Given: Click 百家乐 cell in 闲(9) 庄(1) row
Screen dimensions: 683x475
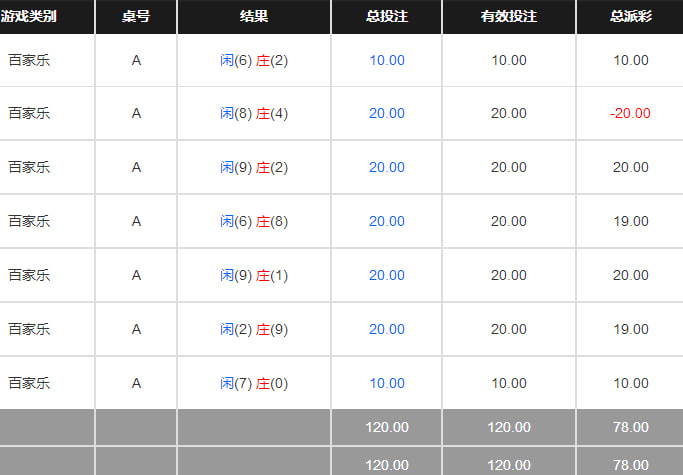Looking at the screenshot, I should click(x=29, y=275).
